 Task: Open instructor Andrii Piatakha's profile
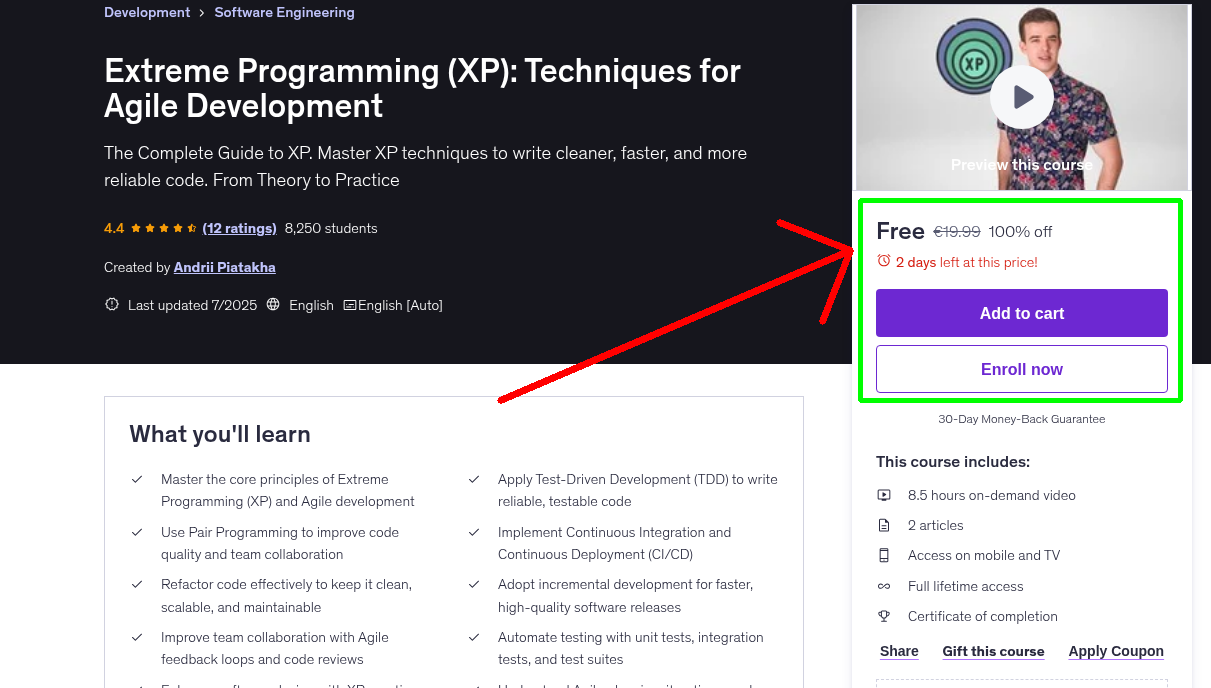[223, 267]
